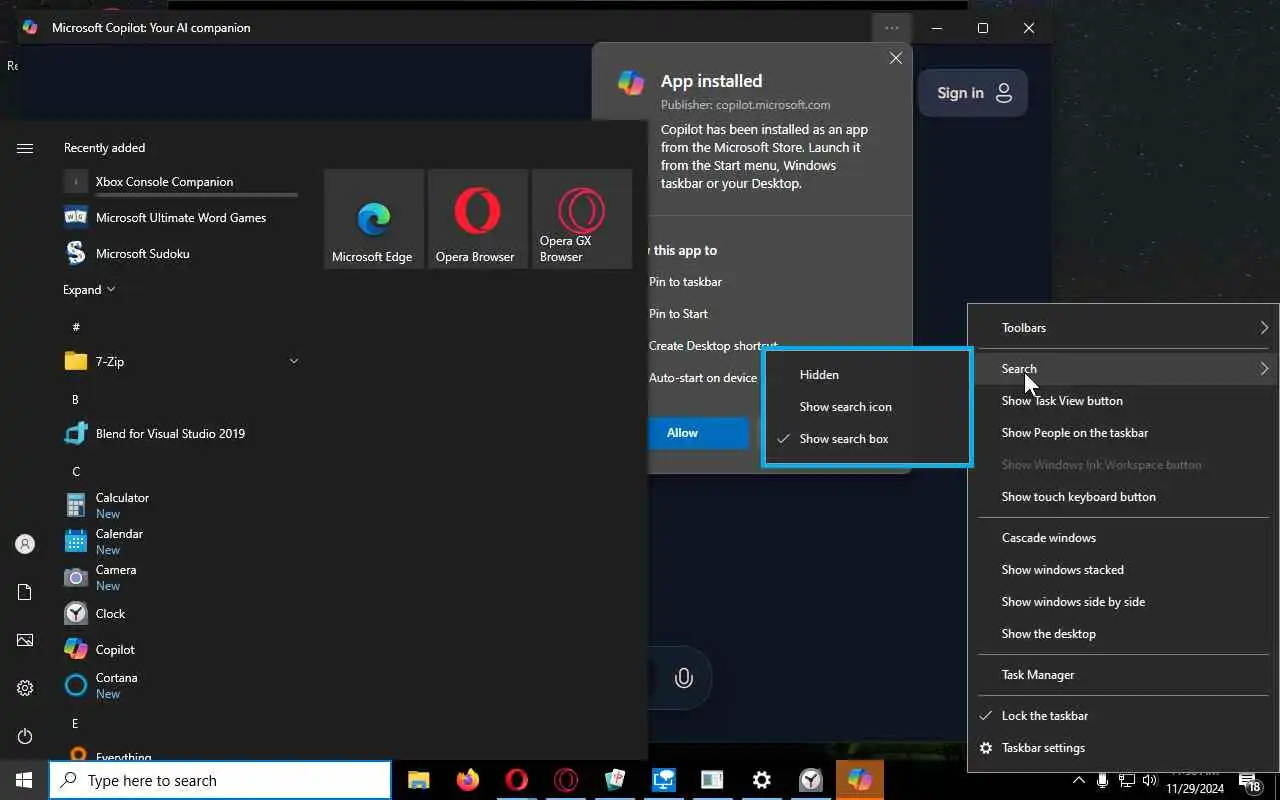Click the Type here to search box

pyautogui.click(x=220, y=780)
